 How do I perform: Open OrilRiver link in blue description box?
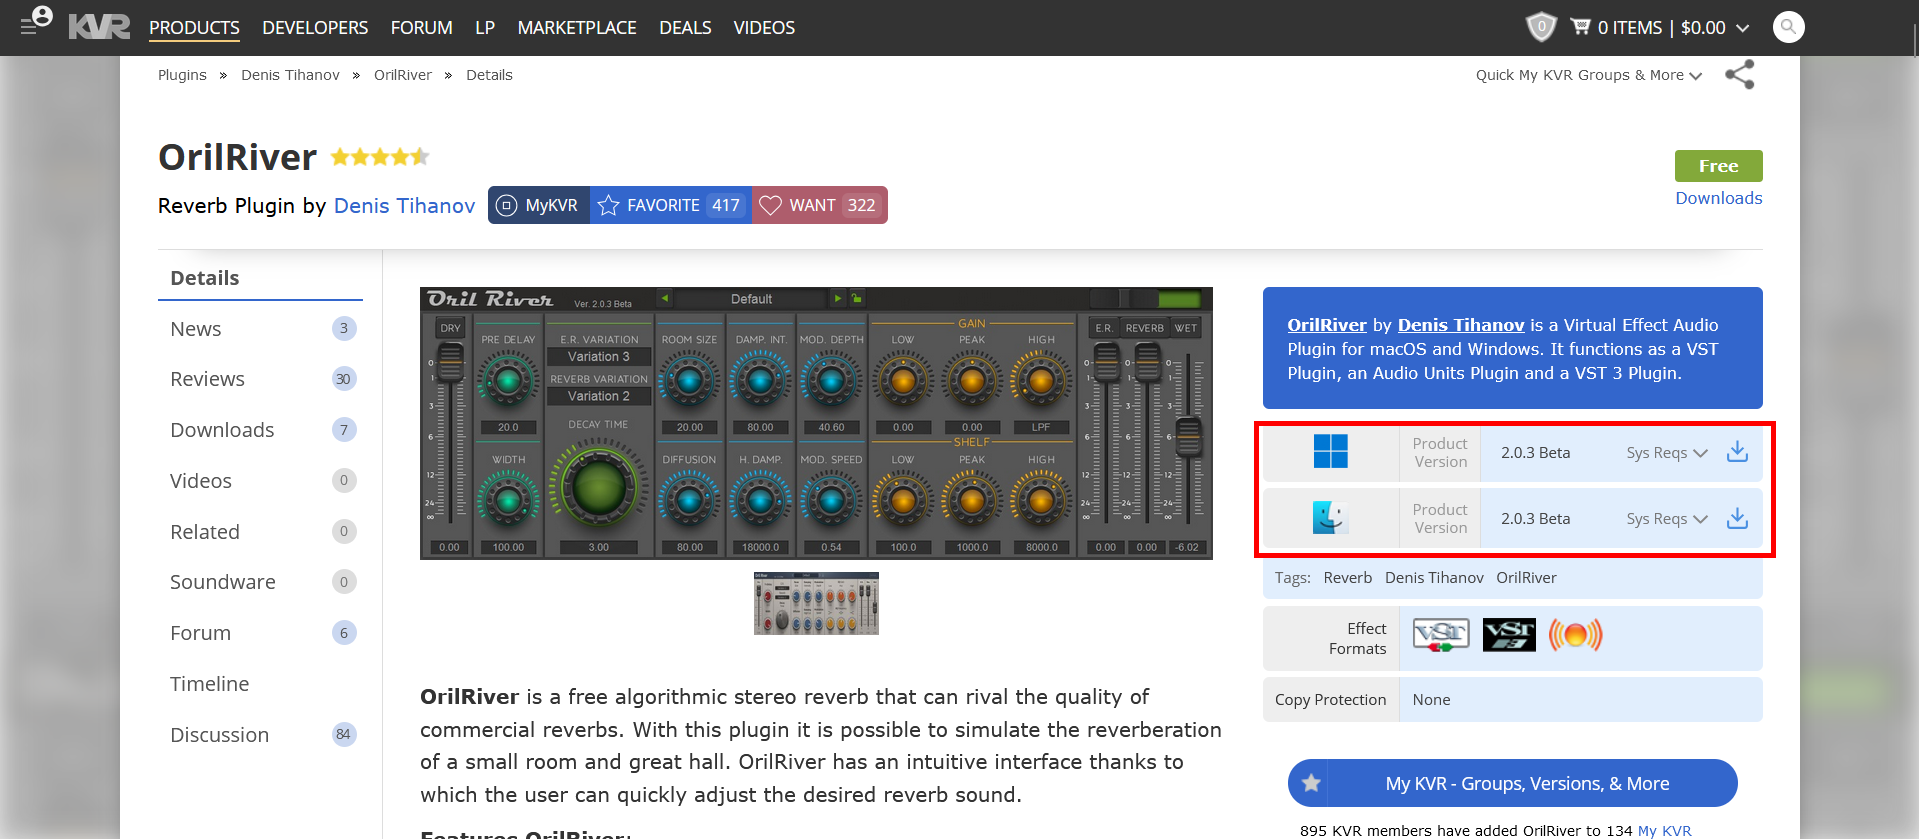[x=1326, y=325]
